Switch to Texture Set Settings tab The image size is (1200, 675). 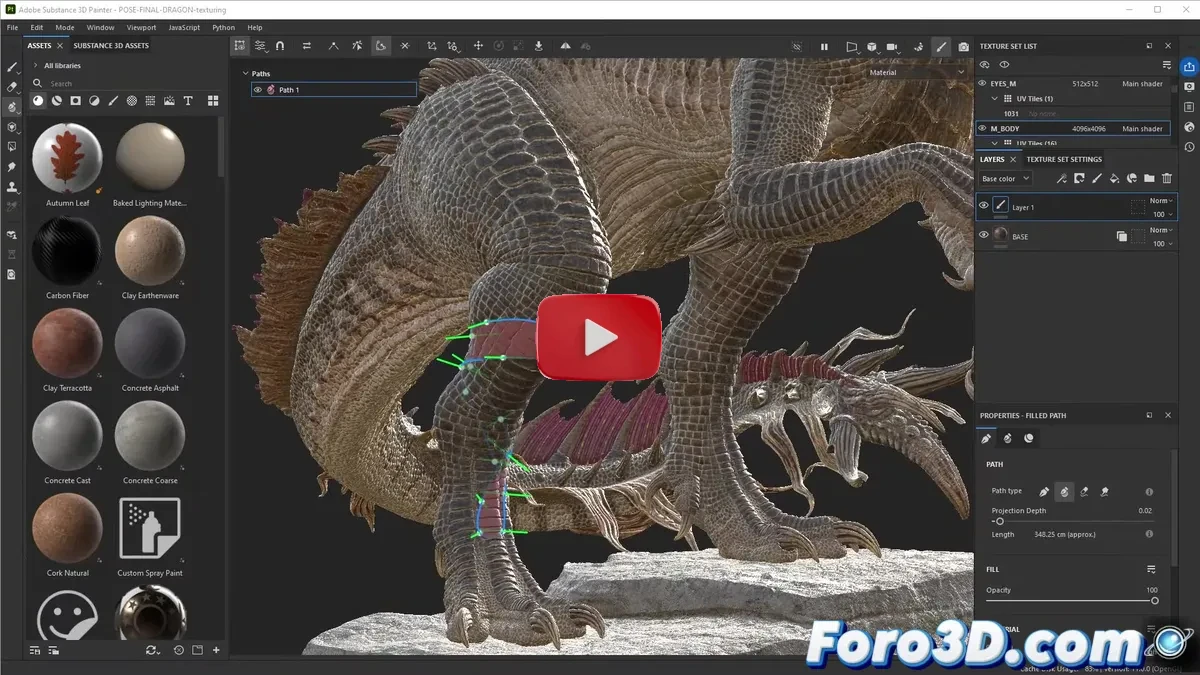(1064, 159)
